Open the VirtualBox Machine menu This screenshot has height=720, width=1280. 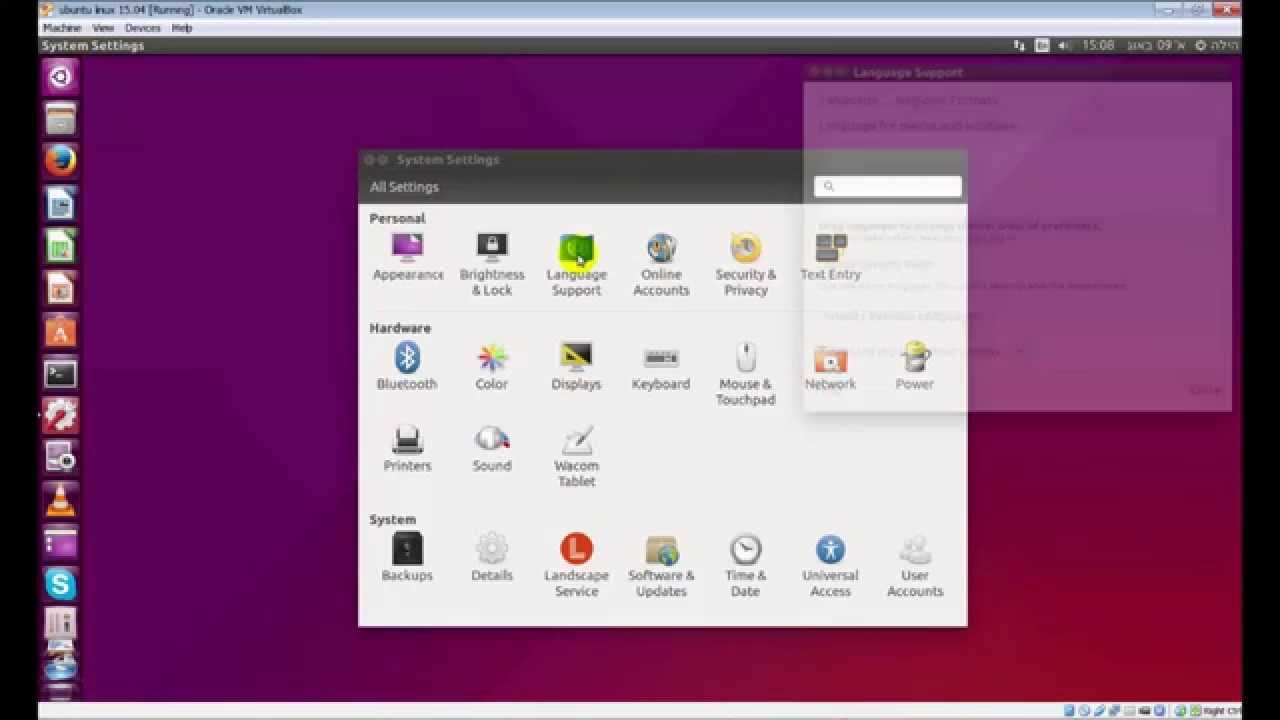coord(62,28)
